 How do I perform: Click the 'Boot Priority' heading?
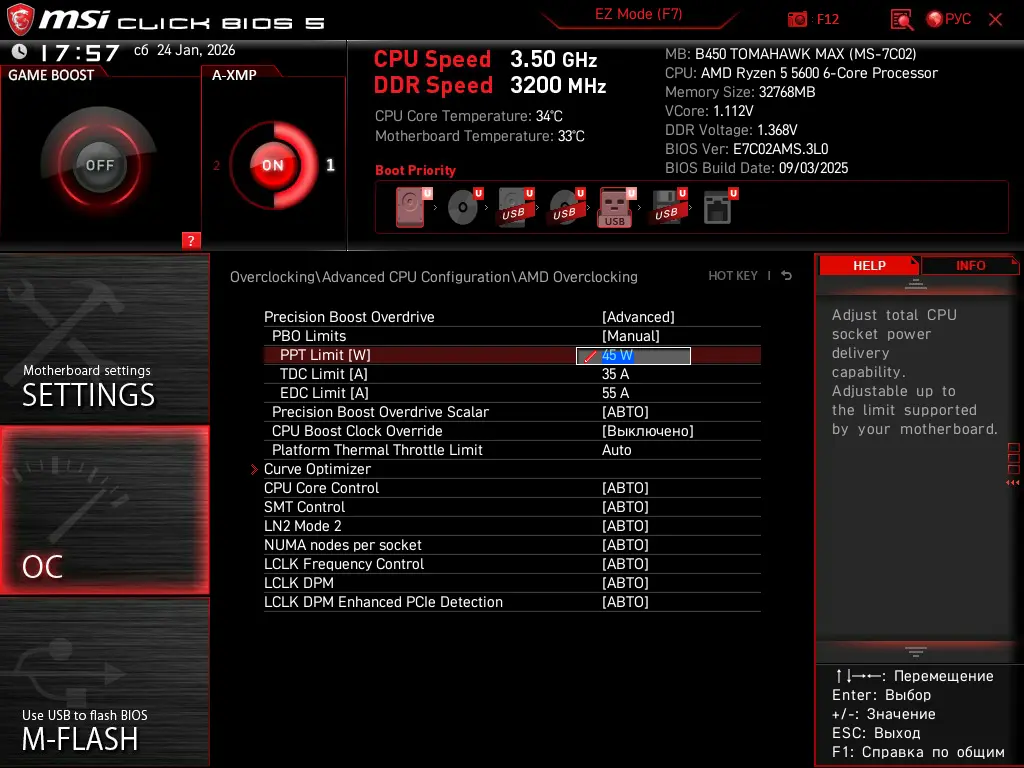coord(415,170)
